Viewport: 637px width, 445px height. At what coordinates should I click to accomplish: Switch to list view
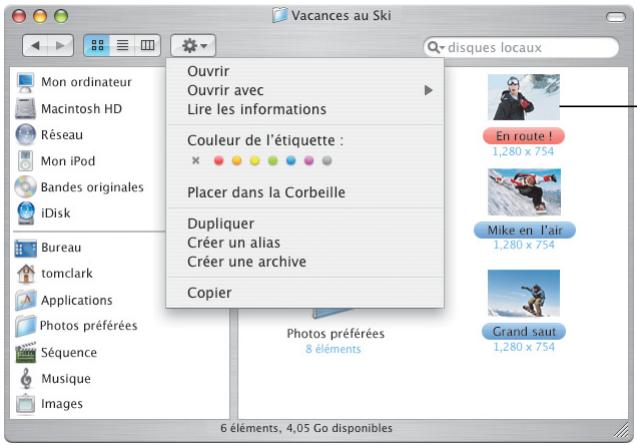click(122, 45)
